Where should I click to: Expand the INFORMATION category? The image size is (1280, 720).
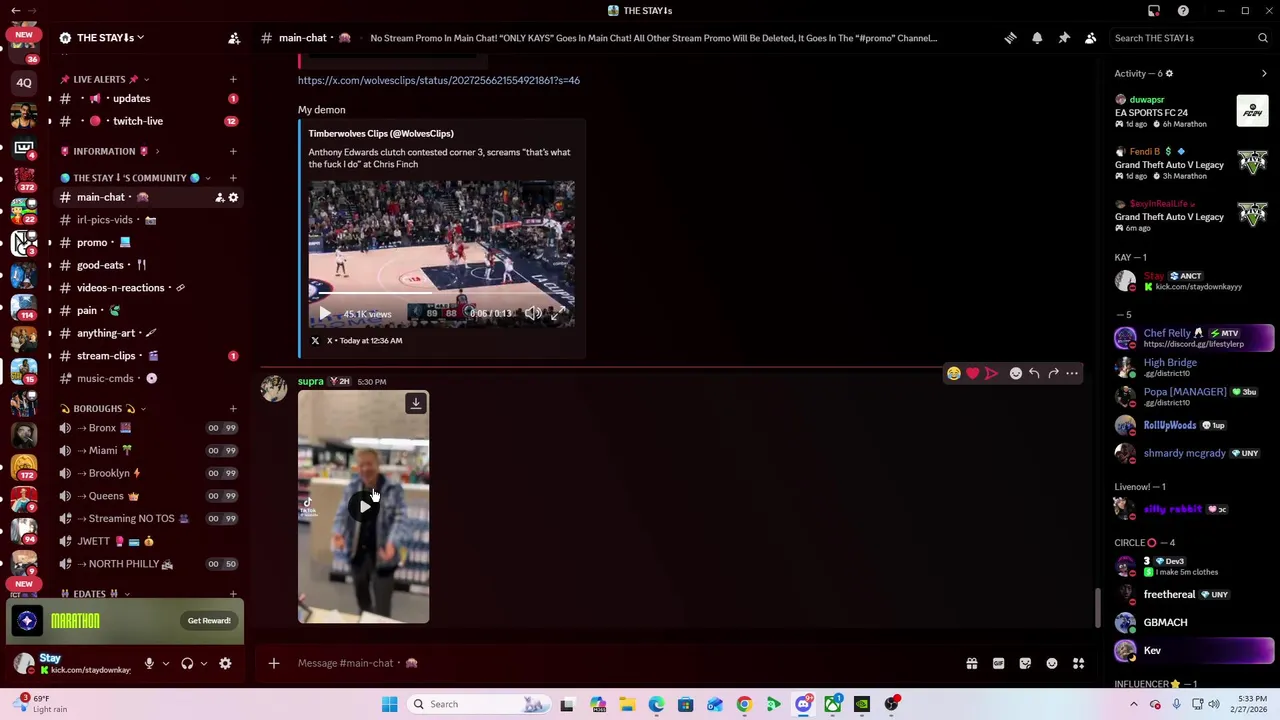[109, 151]
